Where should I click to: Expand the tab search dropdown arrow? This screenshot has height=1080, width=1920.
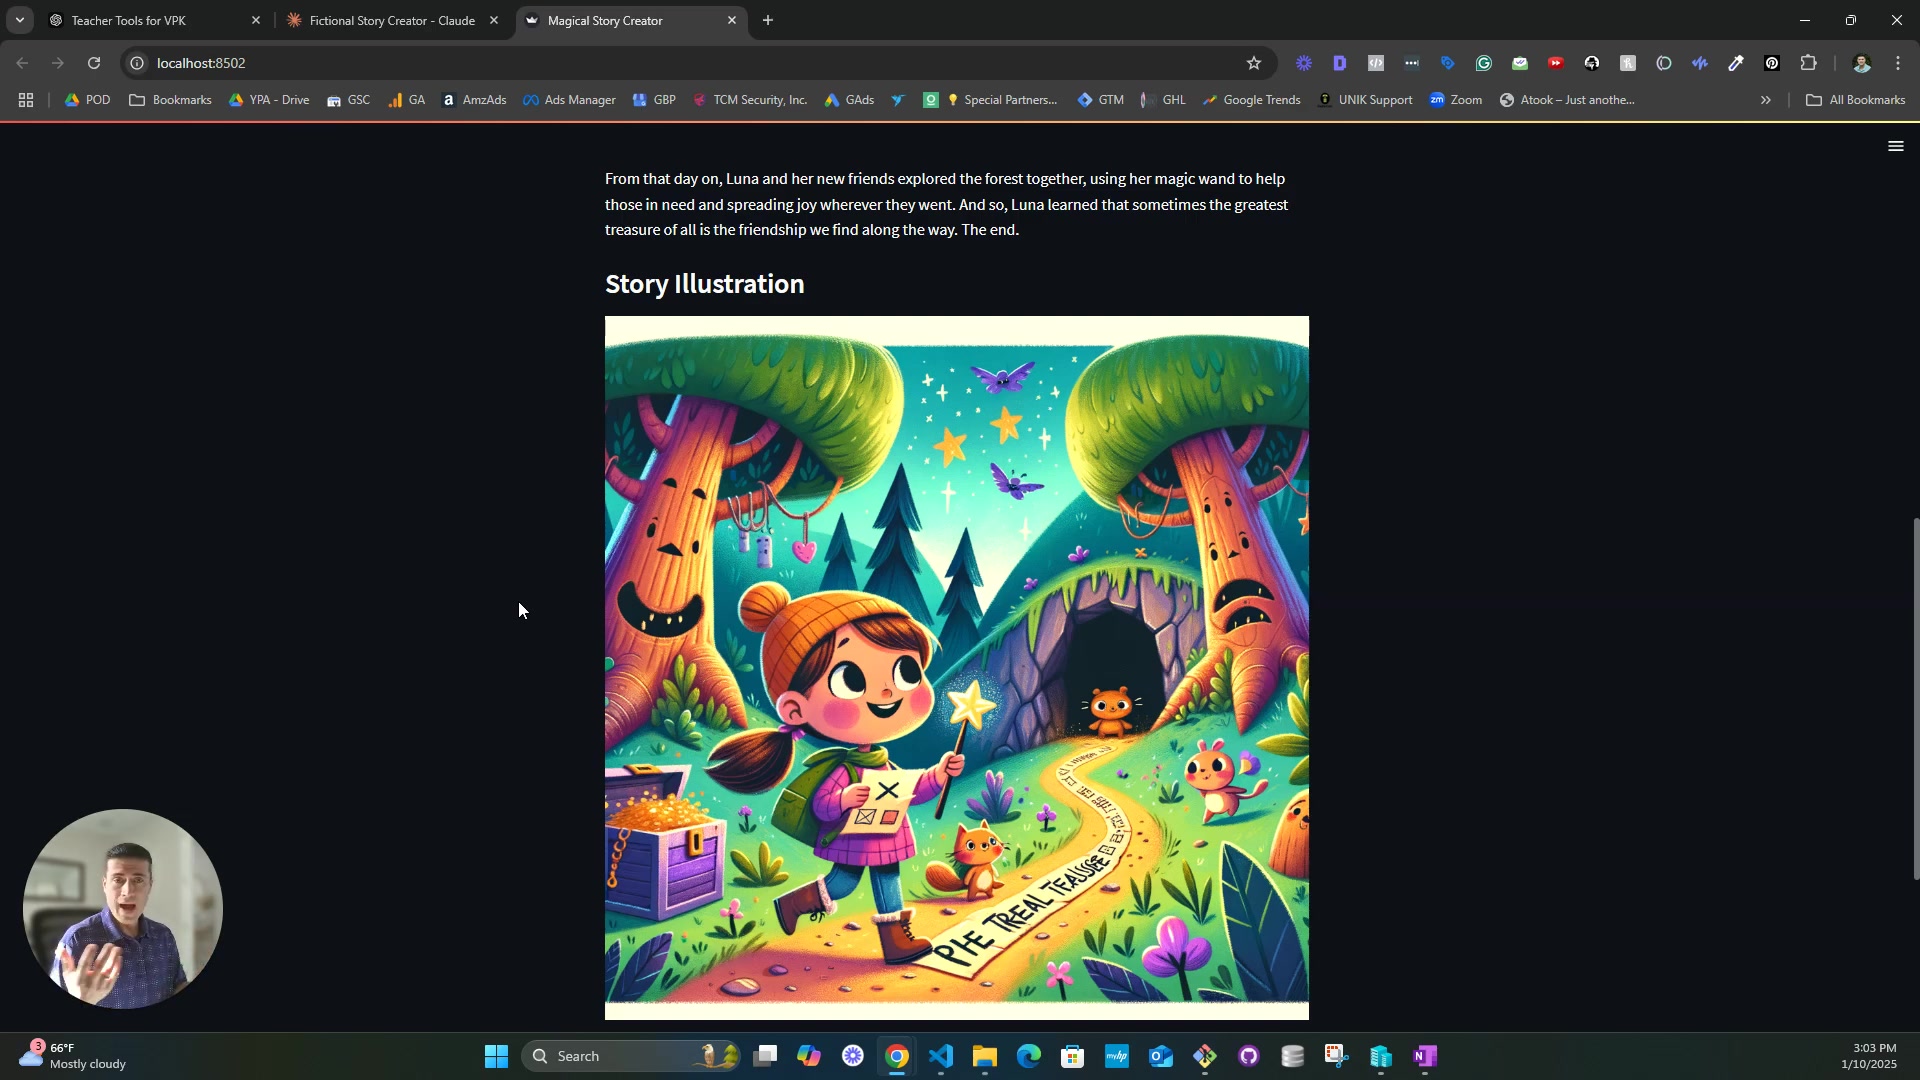[x=19, y=20]
